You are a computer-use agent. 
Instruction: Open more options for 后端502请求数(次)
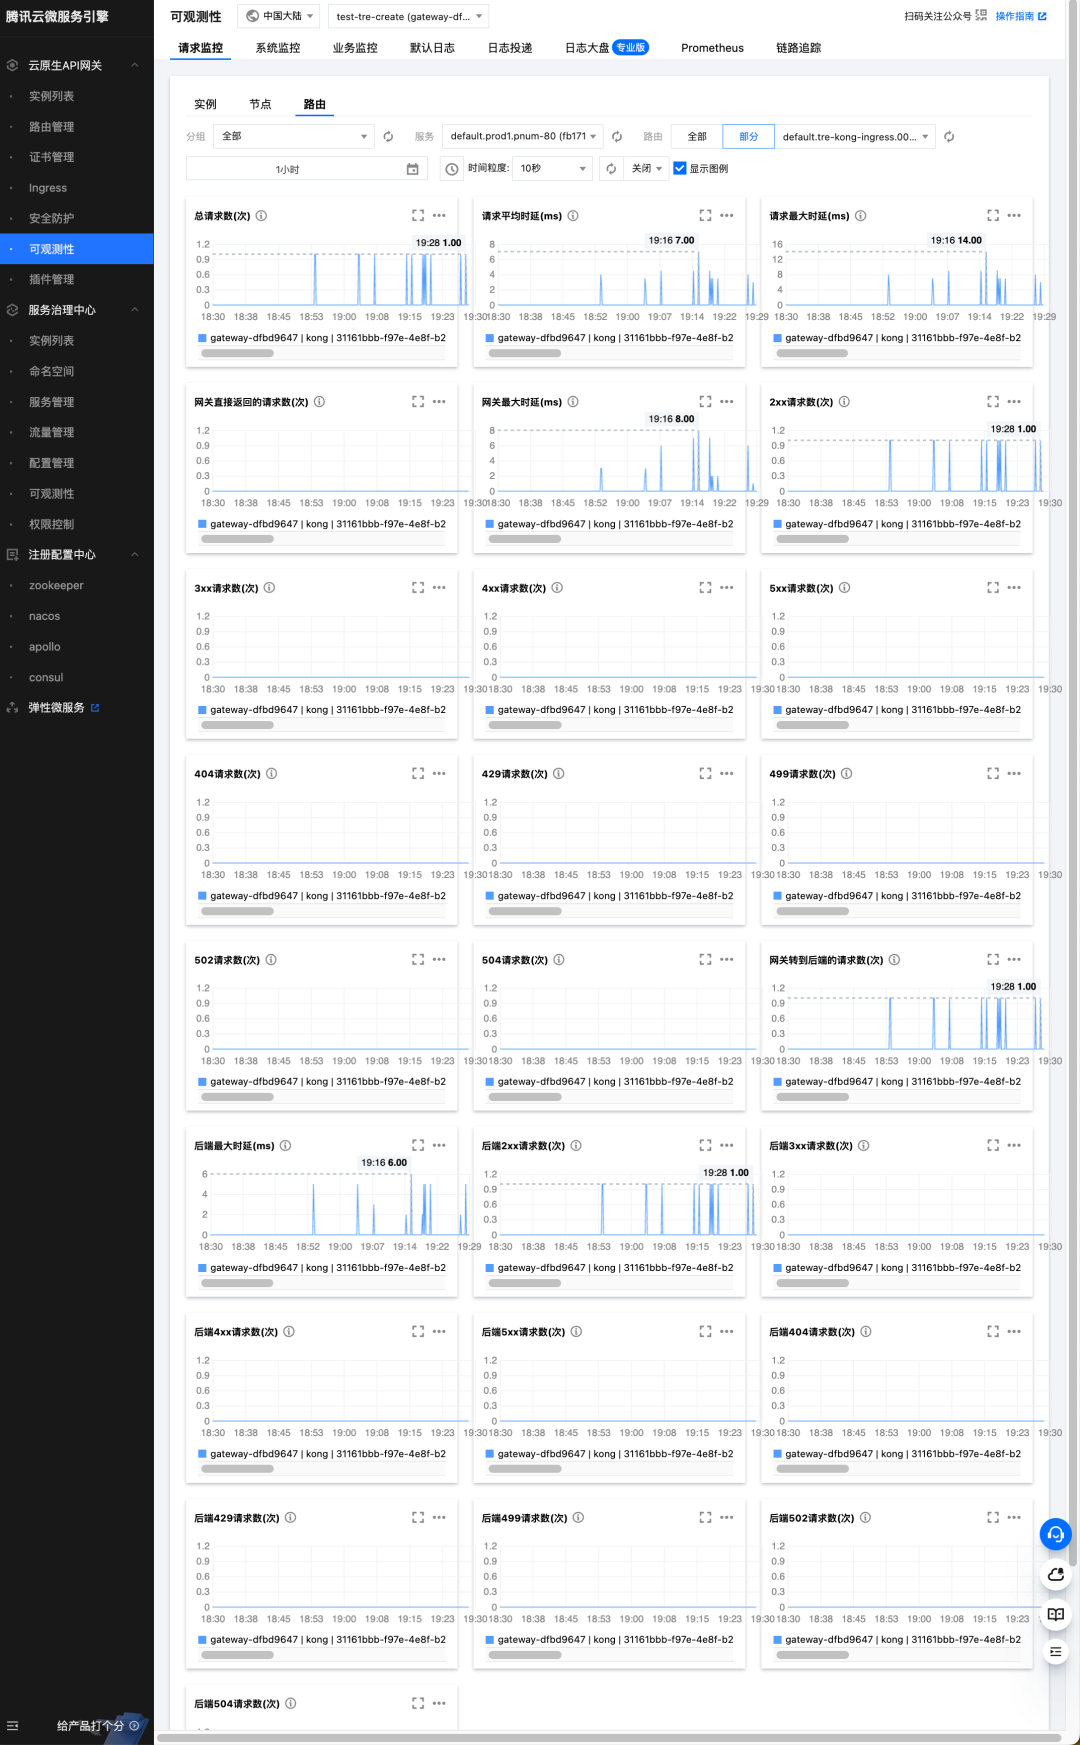click(x=1014, y=1518)
